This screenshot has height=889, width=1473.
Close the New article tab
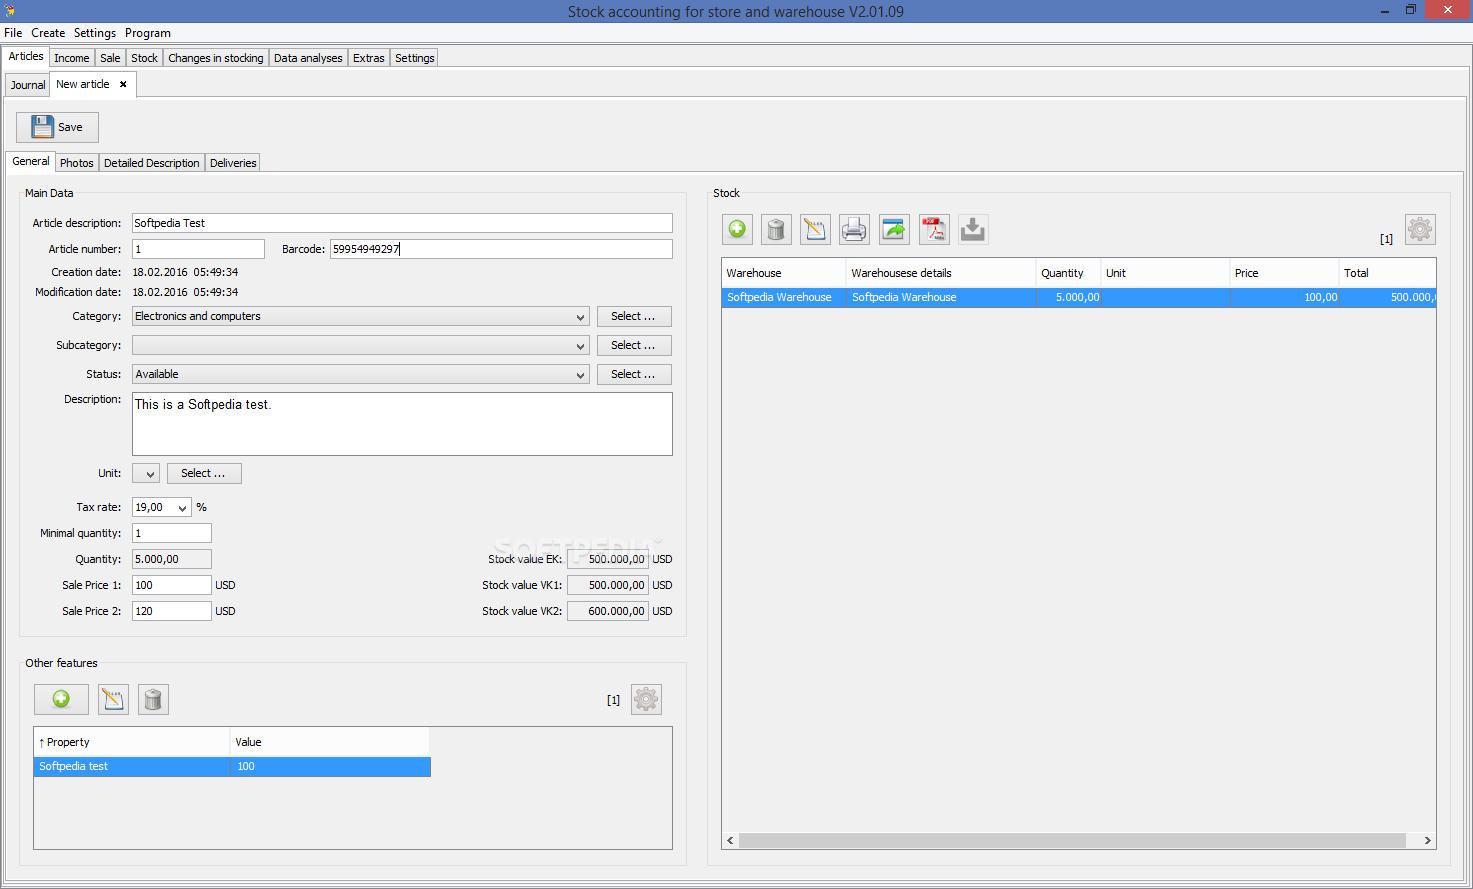(123, 84)
